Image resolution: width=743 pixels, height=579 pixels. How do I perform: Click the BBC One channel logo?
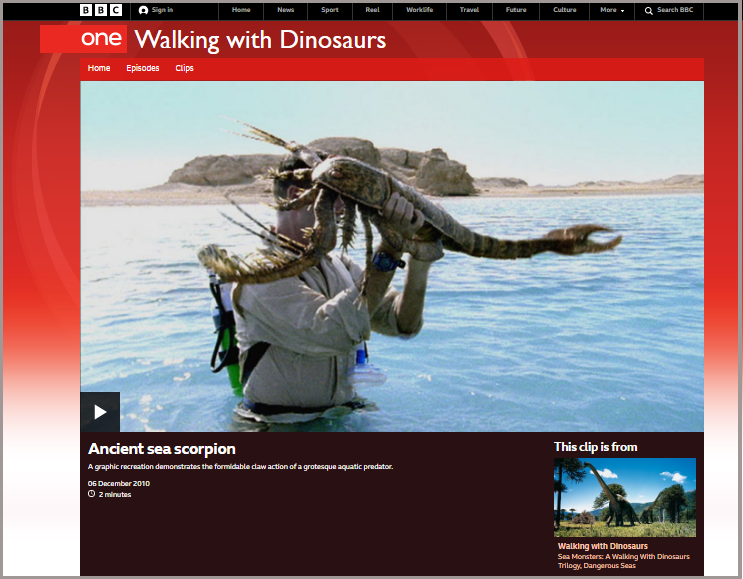click(83, 39)
